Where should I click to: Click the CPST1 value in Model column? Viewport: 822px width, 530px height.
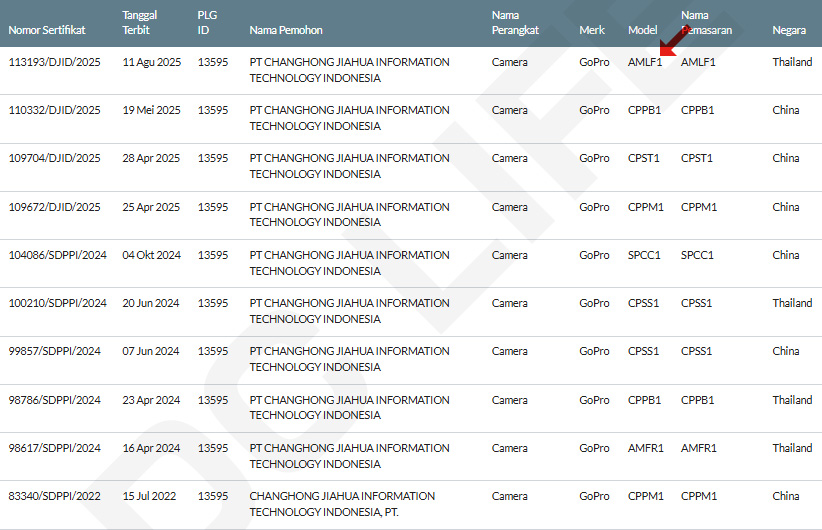[x=644, y=158]
